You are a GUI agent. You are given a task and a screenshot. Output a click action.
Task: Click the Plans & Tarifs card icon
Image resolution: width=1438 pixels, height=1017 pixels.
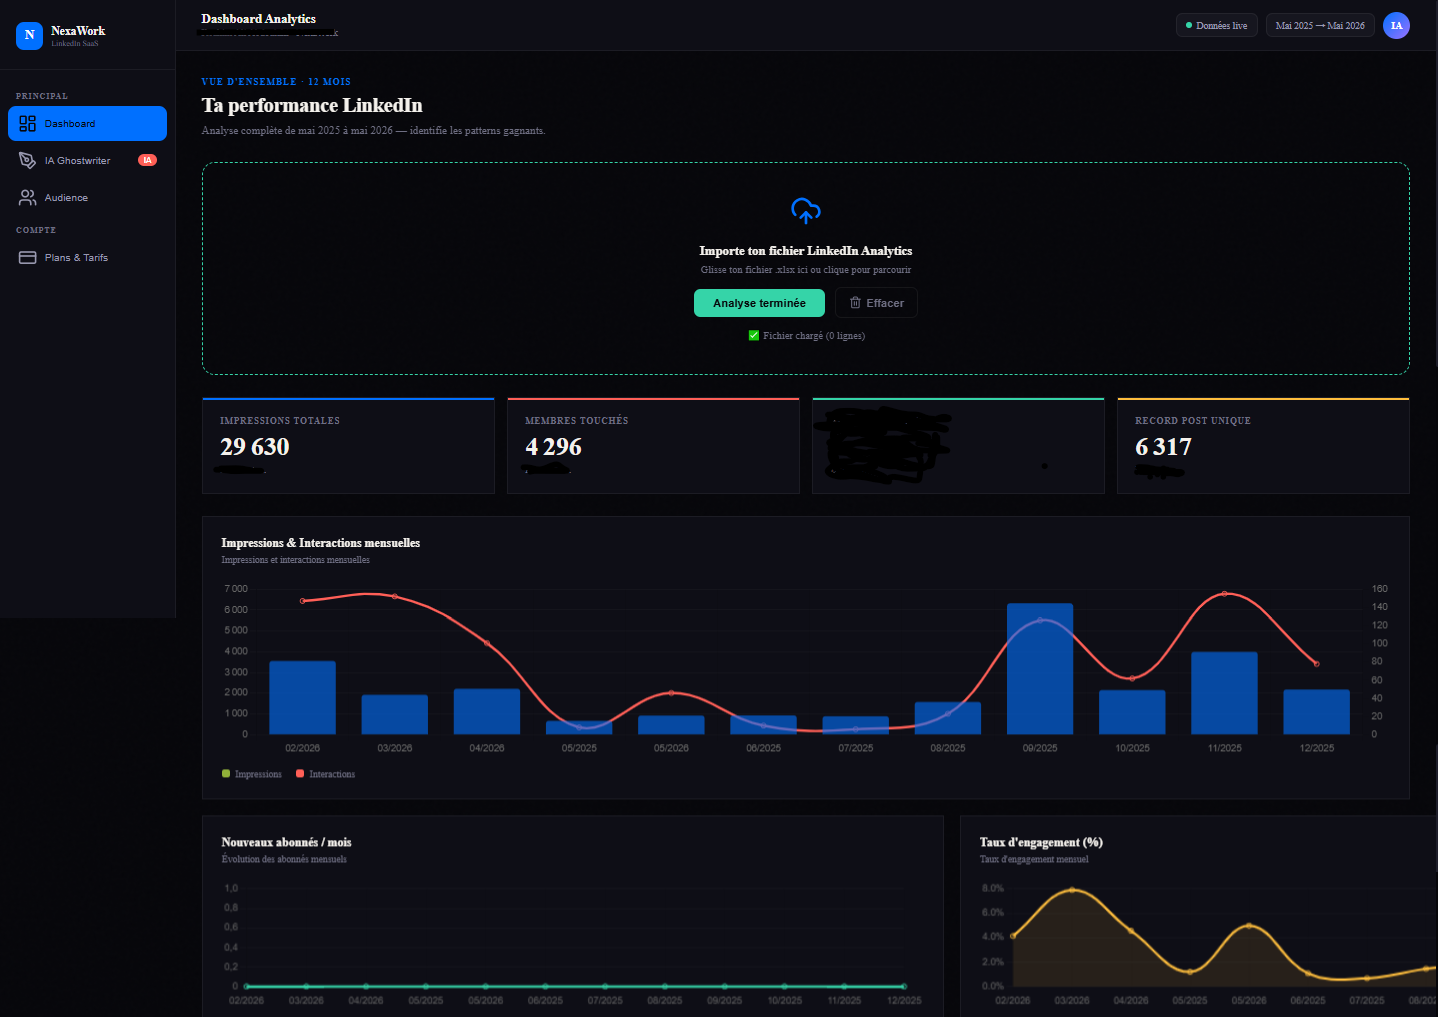(27, 258)
